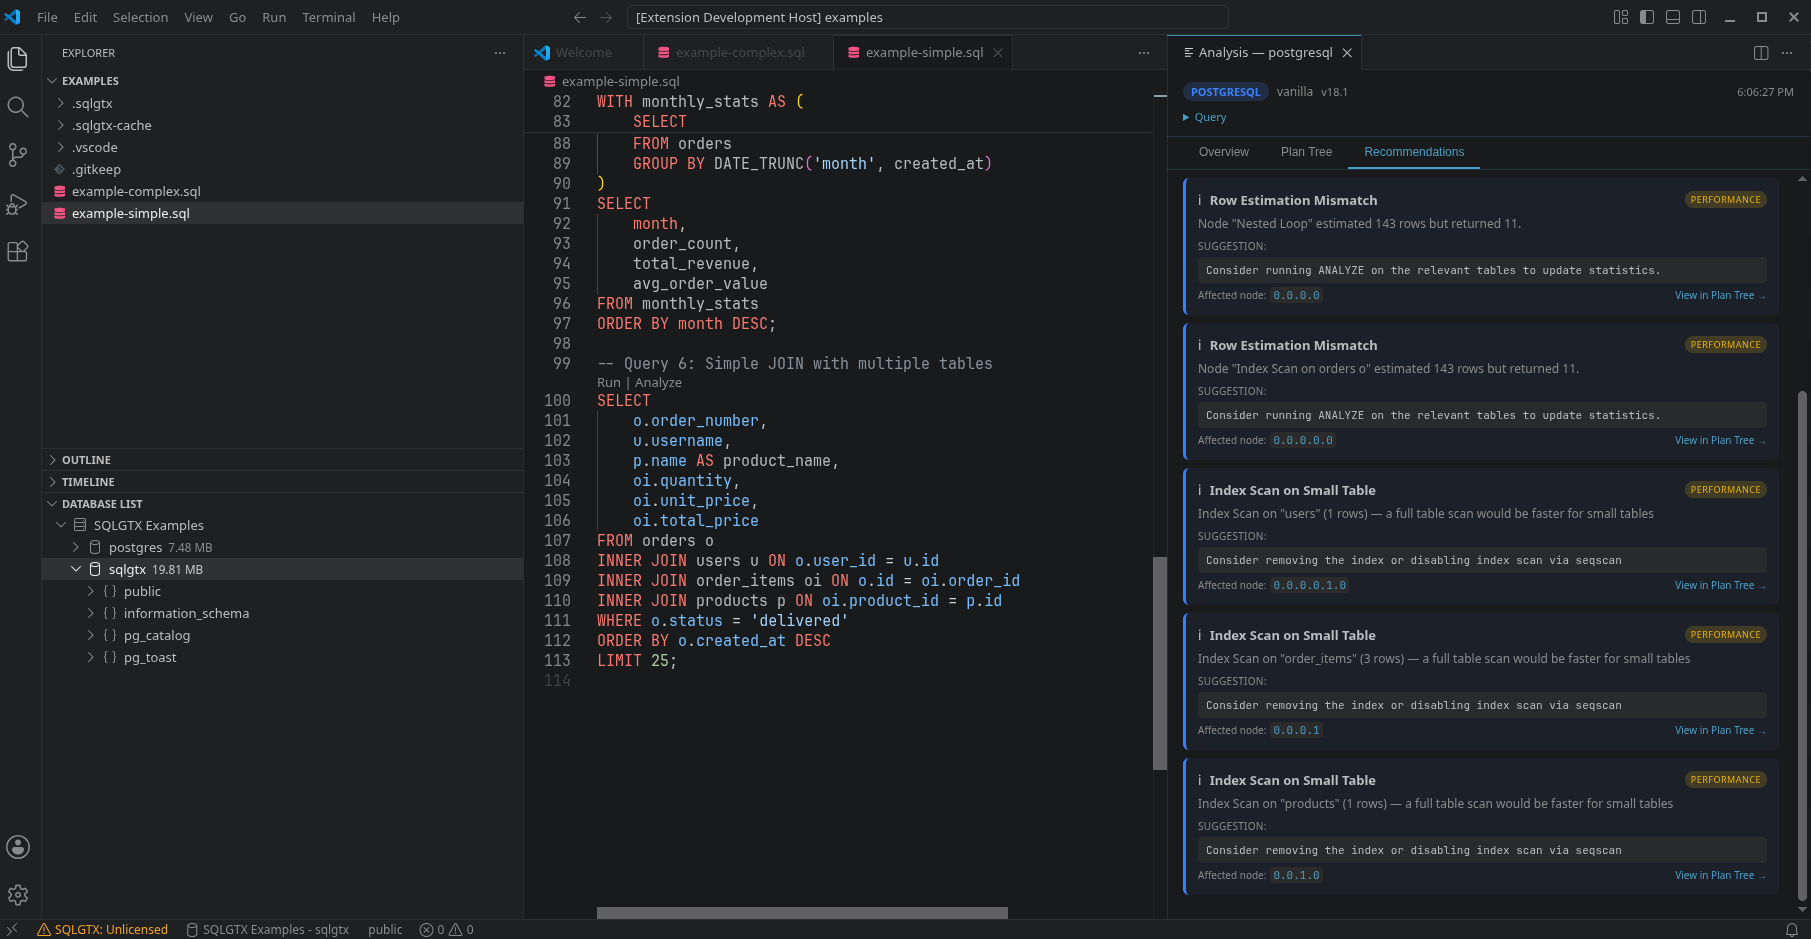
Task: Open example-complex.sql in Explorer
Action: pos(136,191)
